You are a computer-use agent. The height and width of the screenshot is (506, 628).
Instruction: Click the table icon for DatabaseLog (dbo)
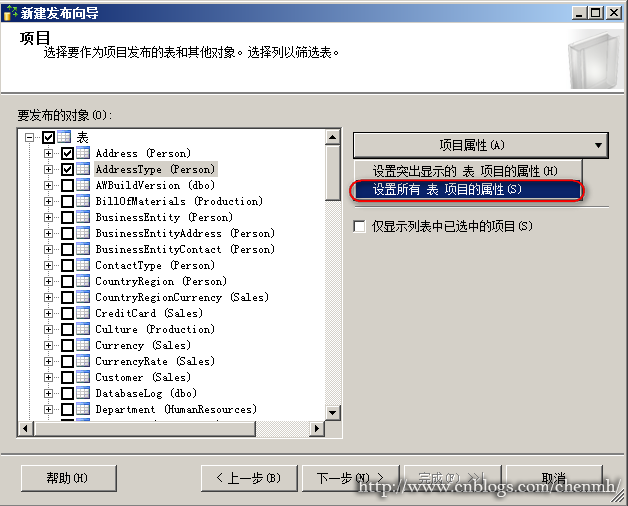[84, 394]
